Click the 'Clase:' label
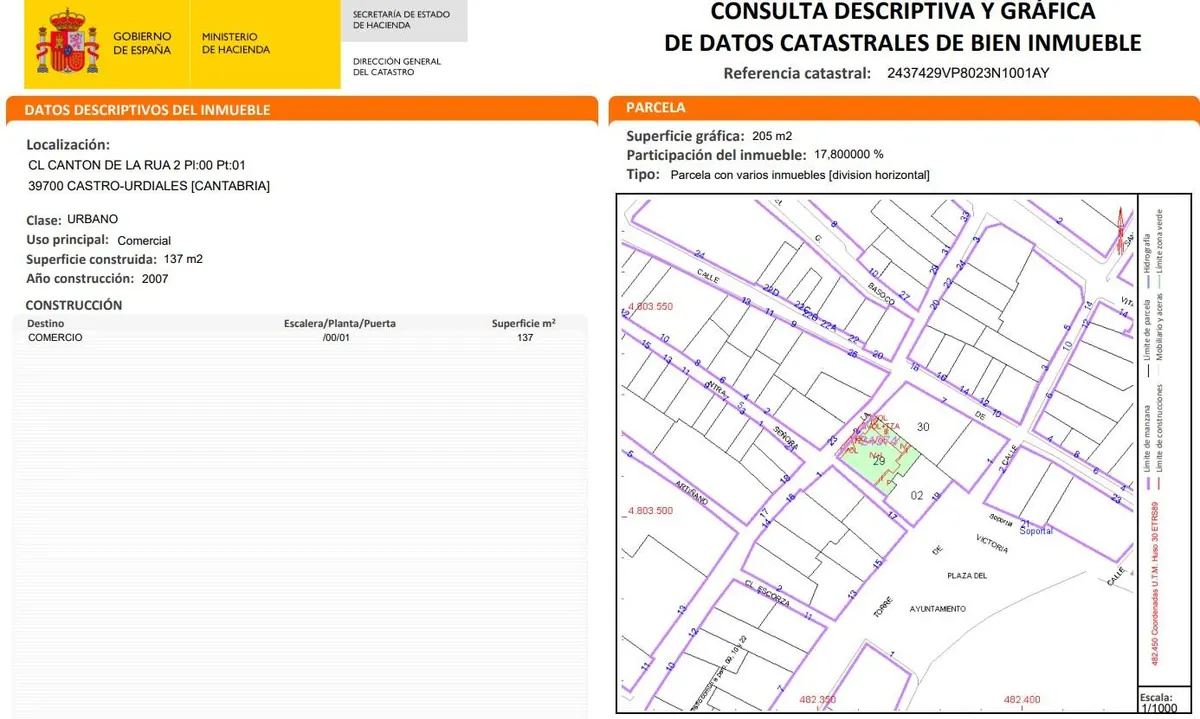The image size is (1200, 719). (x=44, y=219)
